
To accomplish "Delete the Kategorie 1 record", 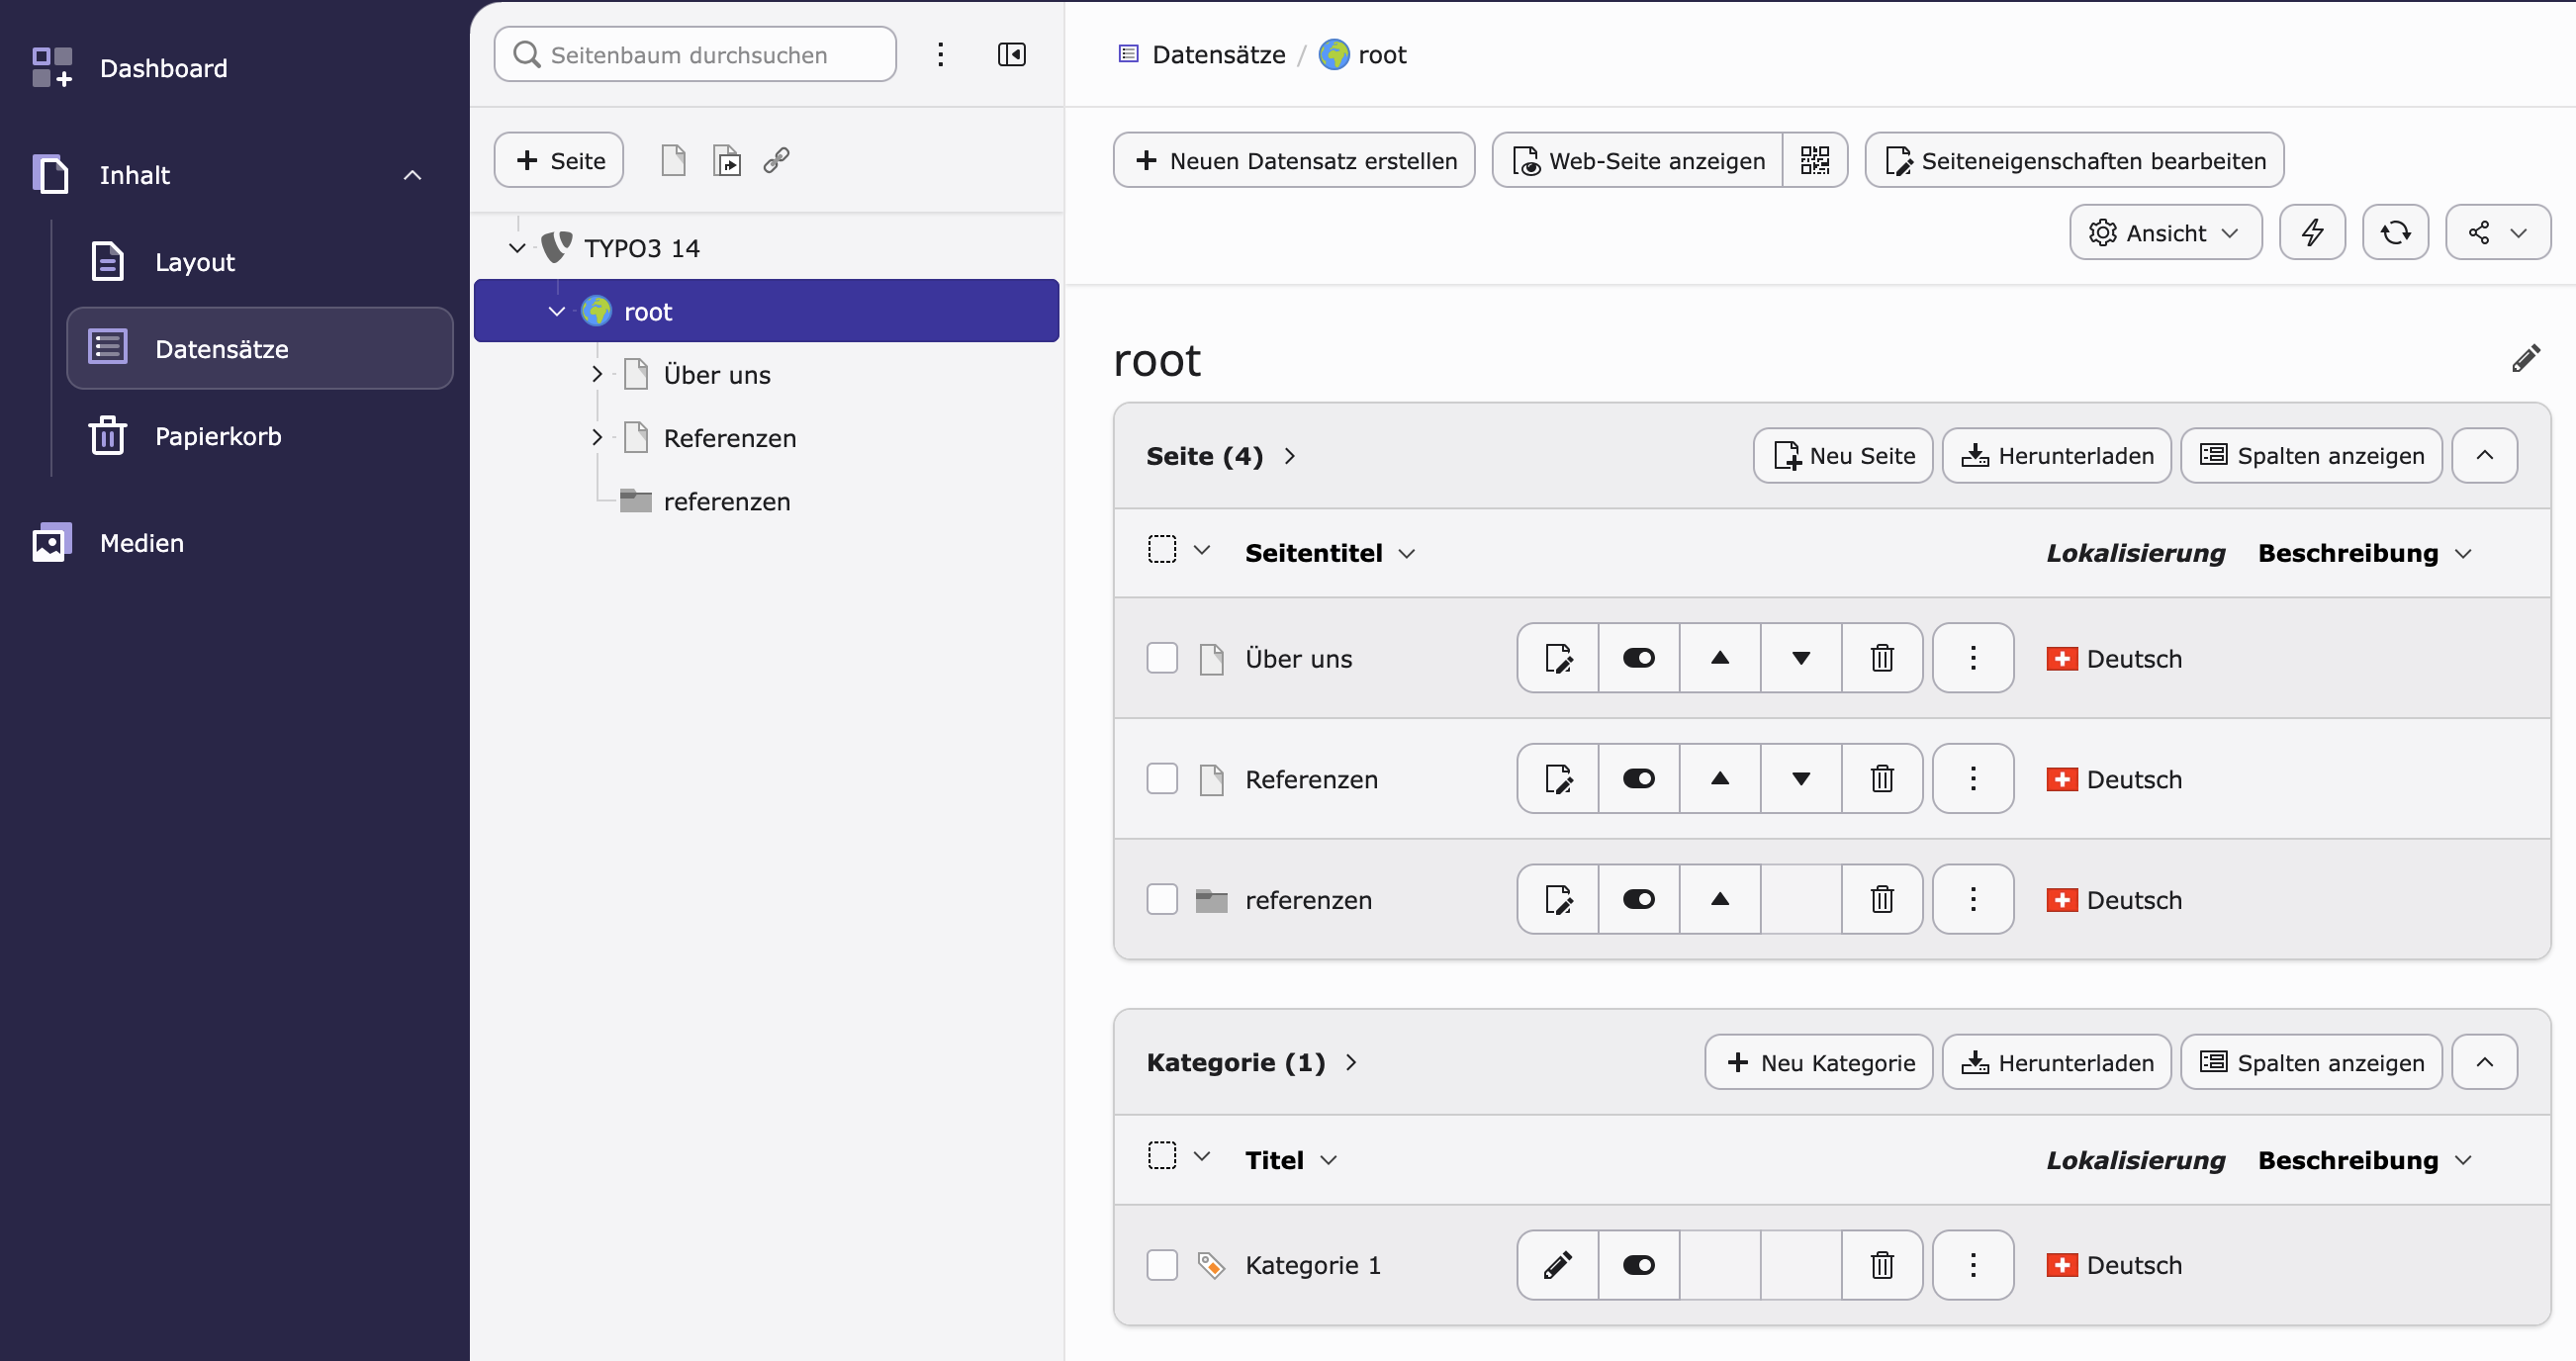I will 1882,1265.
